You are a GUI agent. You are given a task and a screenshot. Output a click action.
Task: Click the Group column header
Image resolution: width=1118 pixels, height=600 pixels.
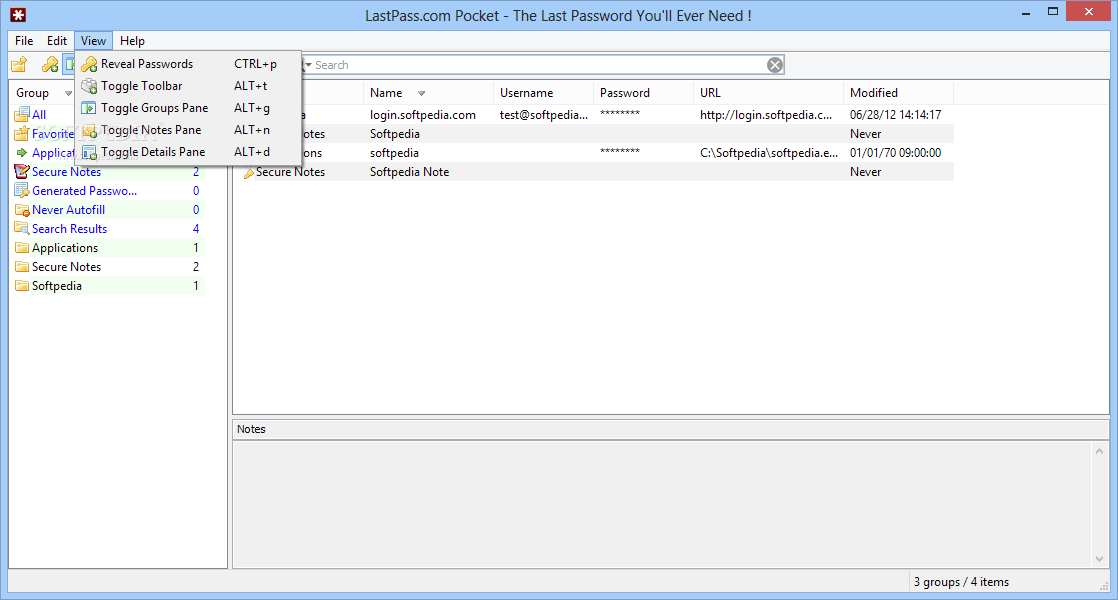click(x=33, y=93)
